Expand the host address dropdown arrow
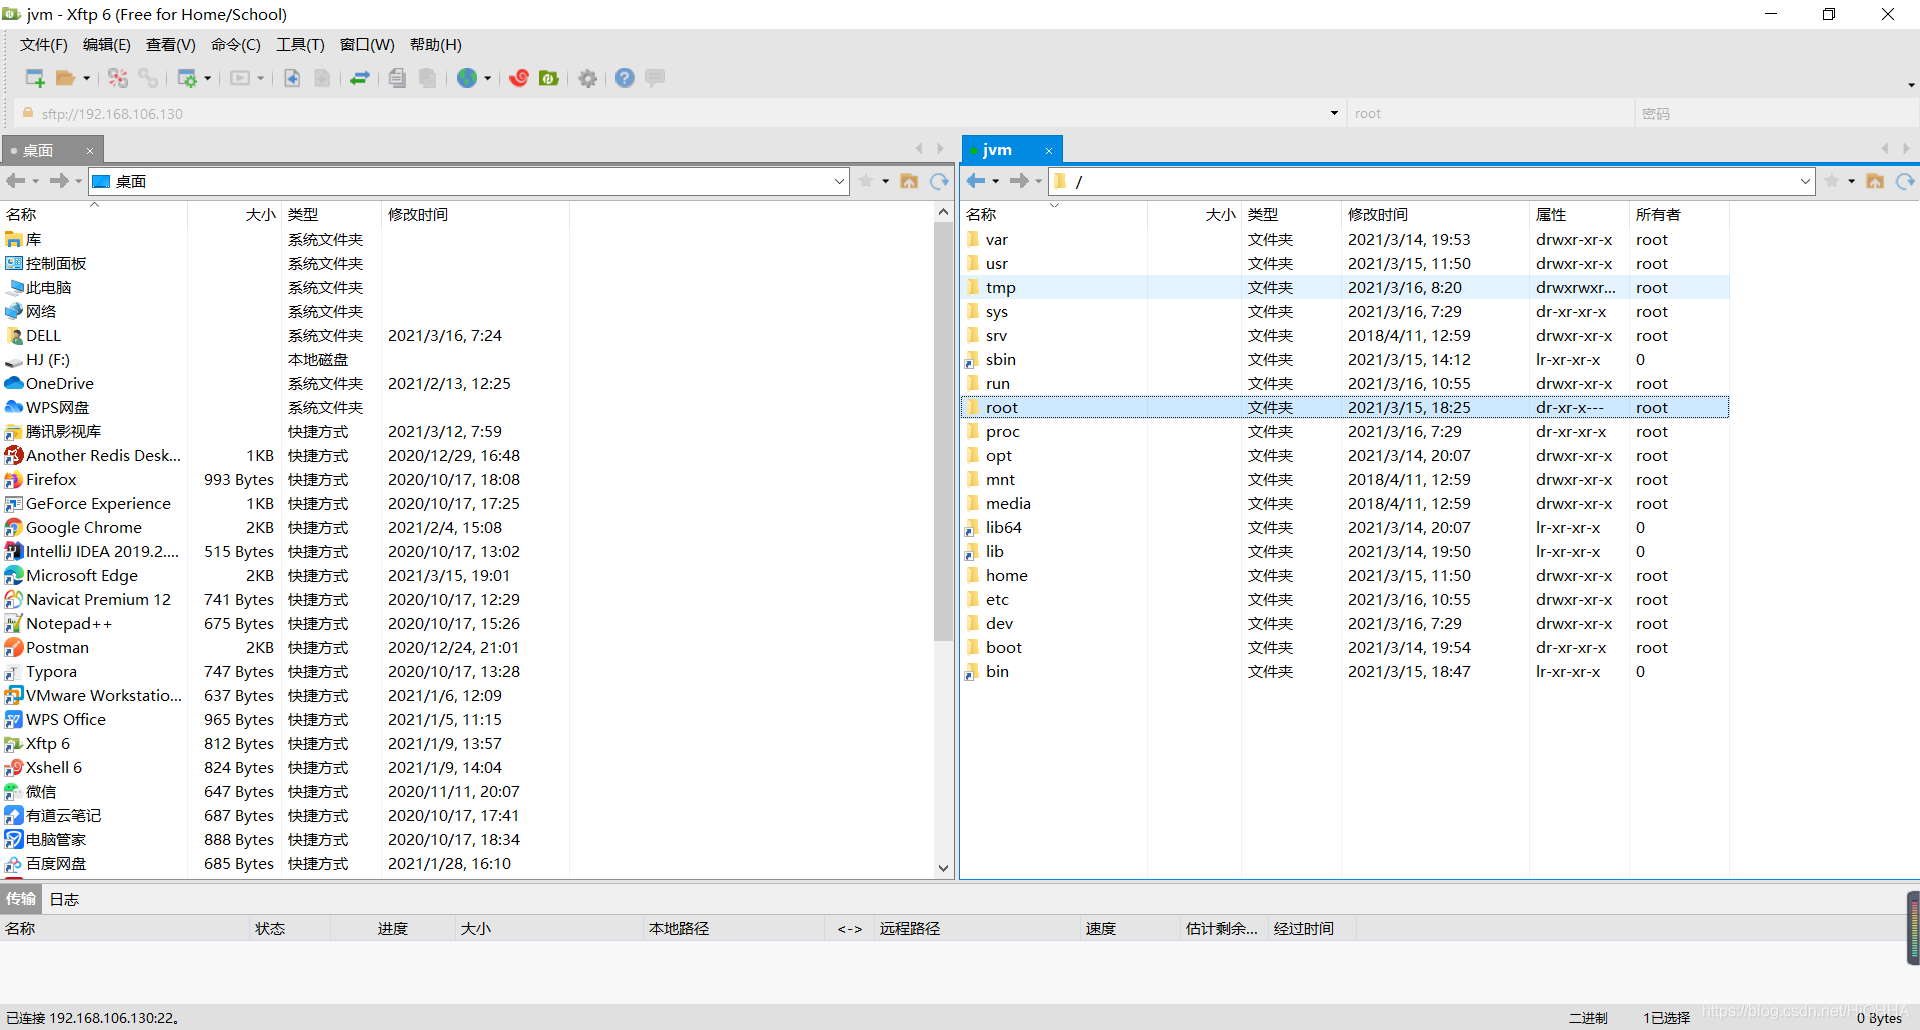This screenshot has height=1030, width=1920. tap(1334, 114)
